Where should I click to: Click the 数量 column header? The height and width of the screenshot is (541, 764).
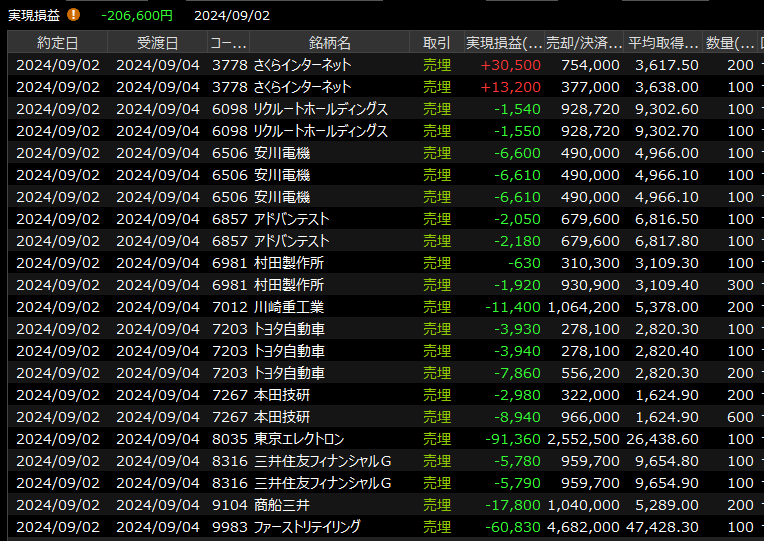[x=731, y=43]
